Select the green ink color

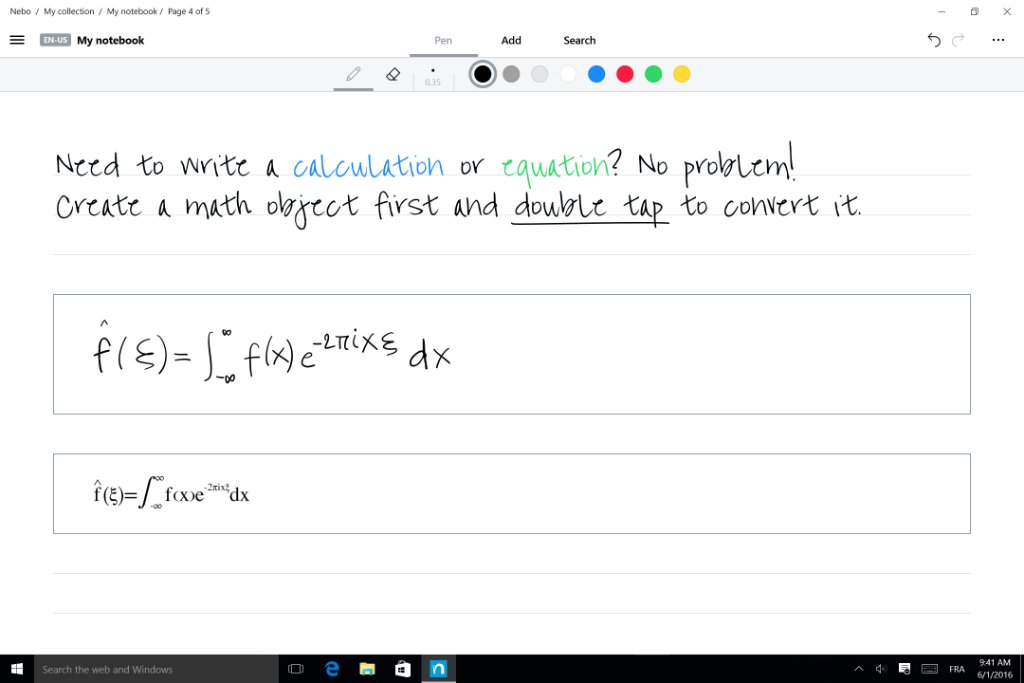[653, 73]
